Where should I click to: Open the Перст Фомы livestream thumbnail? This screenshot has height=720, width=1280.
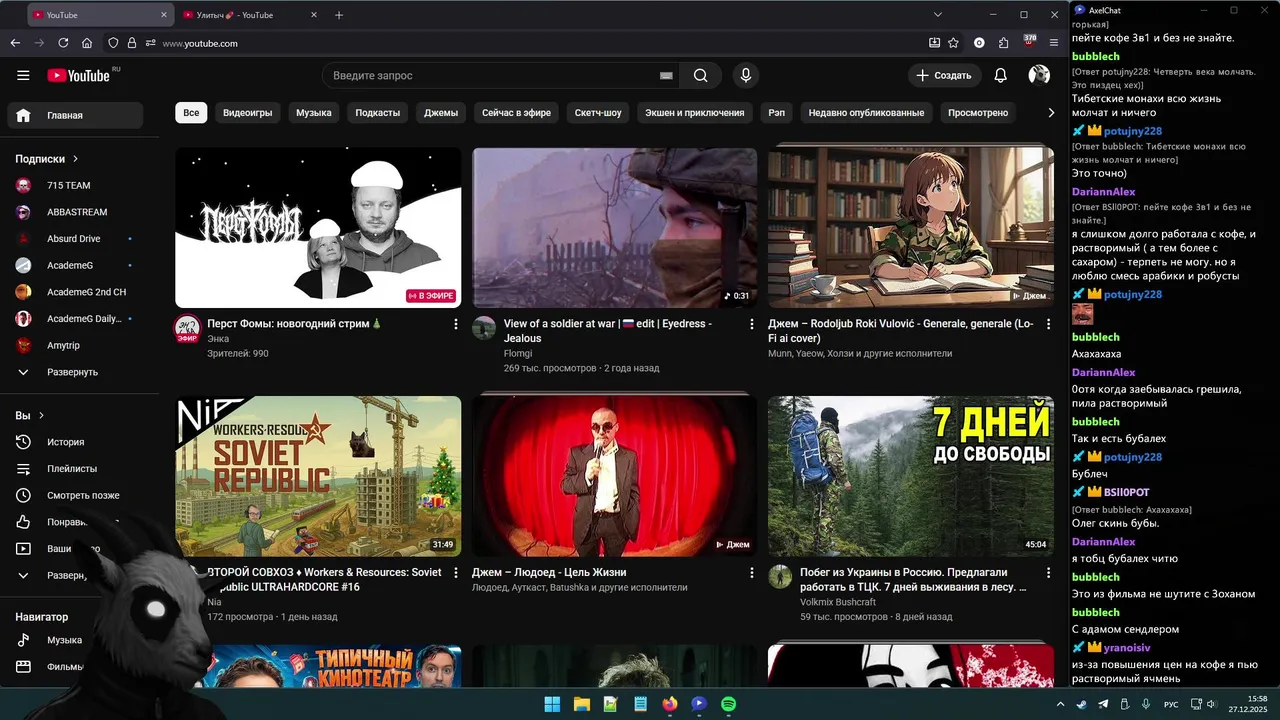pyautogui.click(x=318, y=228)
